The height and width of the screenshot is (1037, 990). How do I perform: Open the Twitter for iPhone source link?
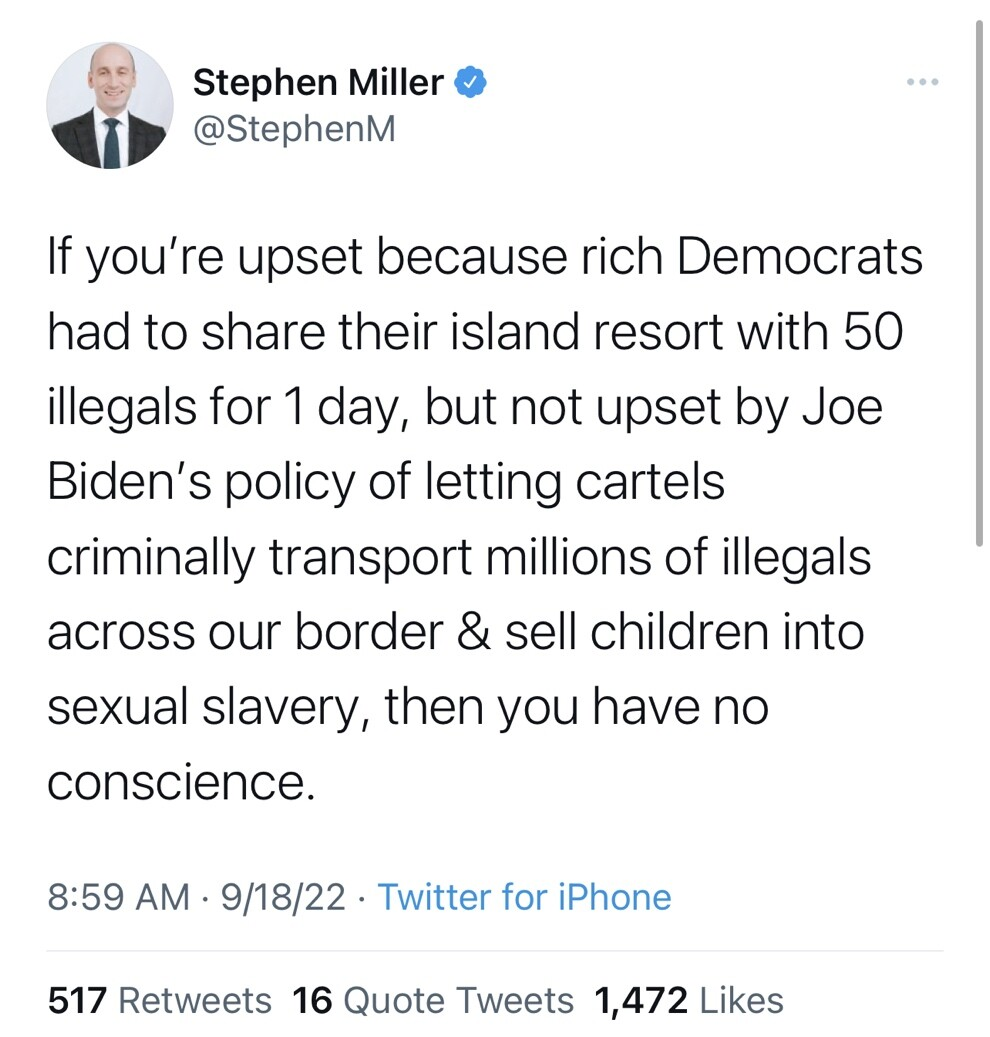[x=524, y=896]
